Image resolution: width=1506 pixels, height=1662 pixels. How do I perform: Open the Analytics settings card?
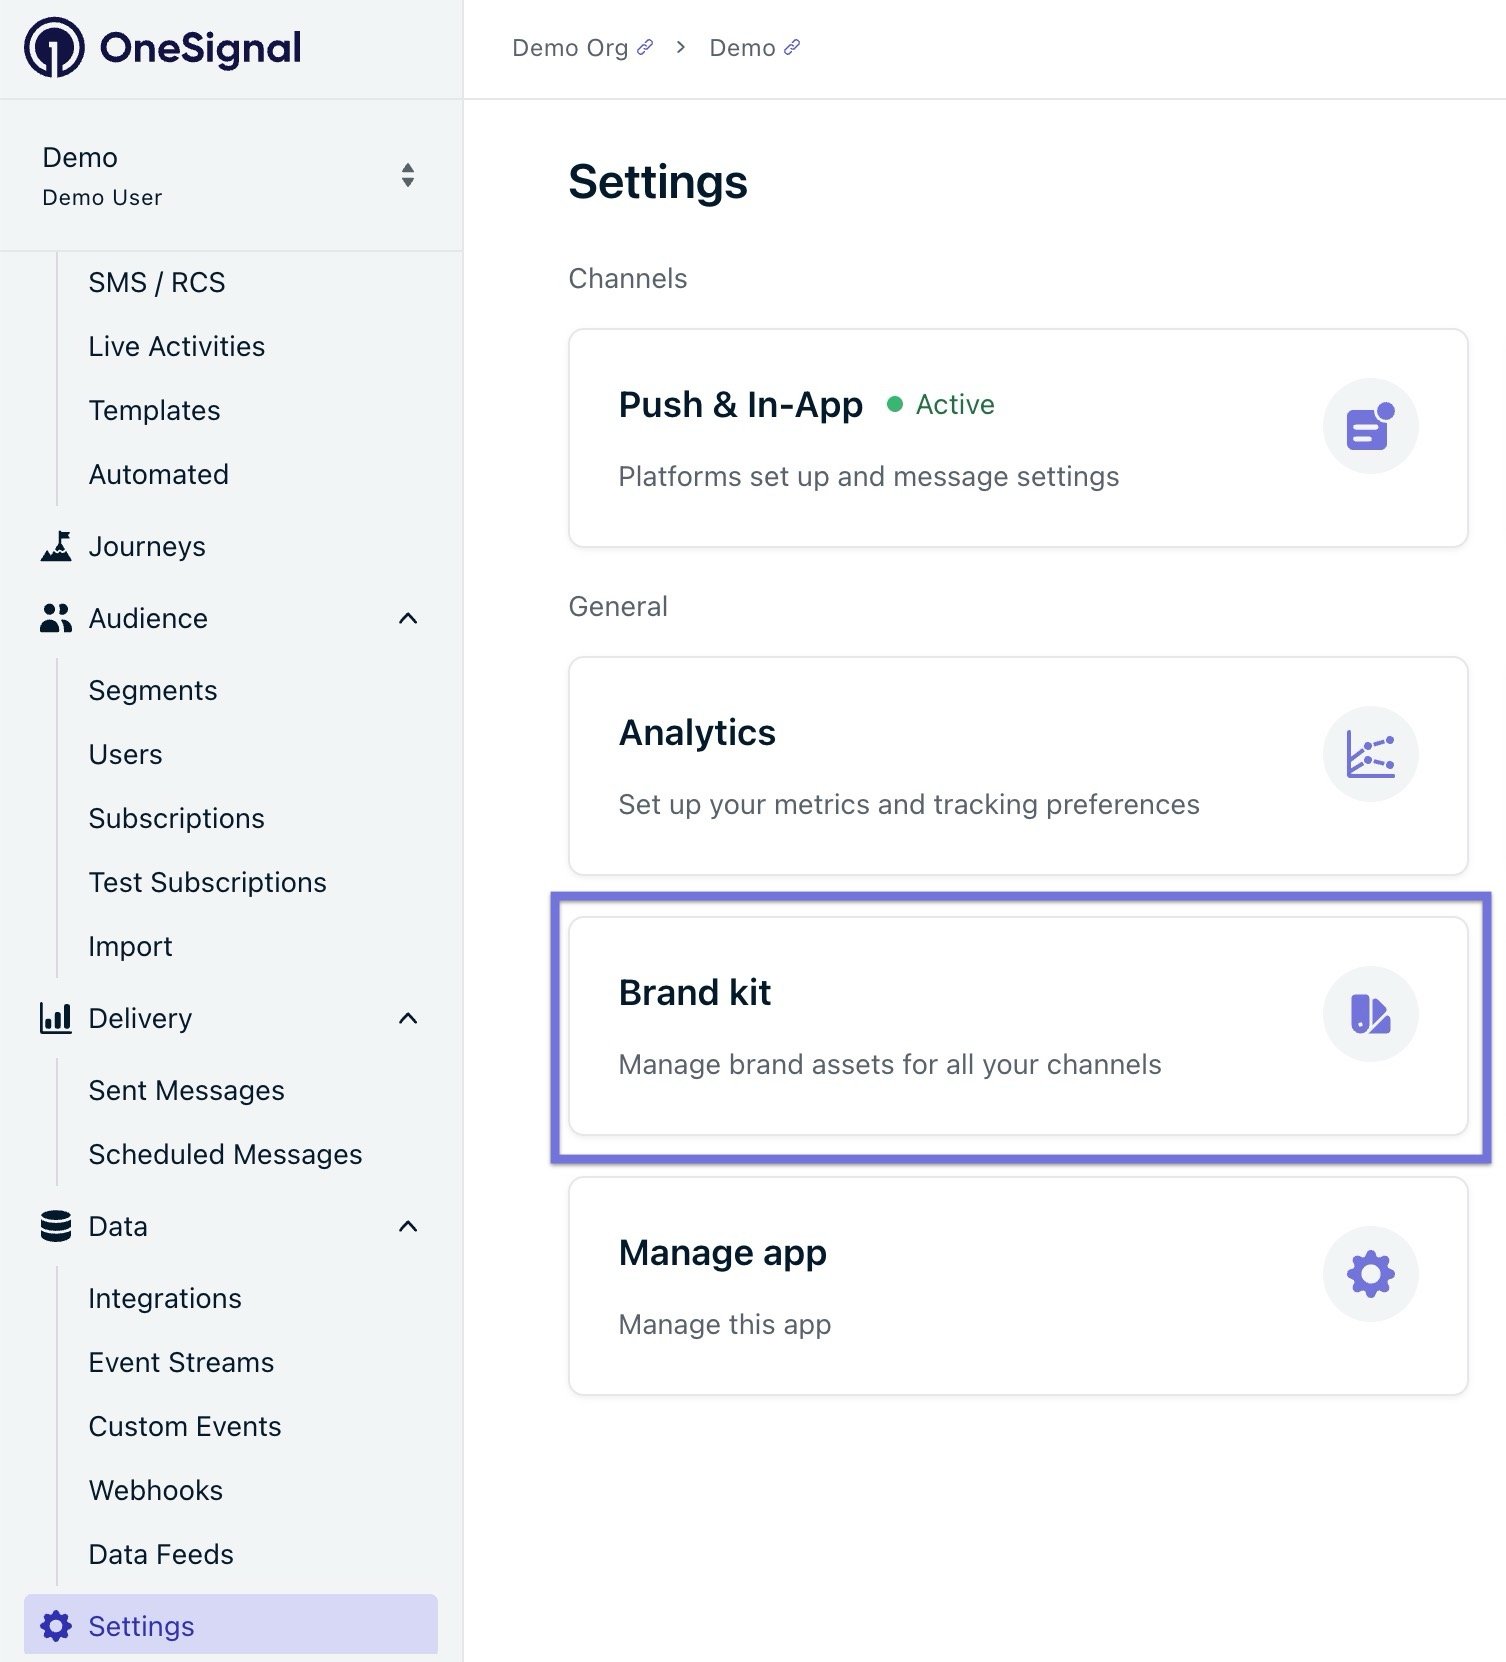pos(1018,766)
